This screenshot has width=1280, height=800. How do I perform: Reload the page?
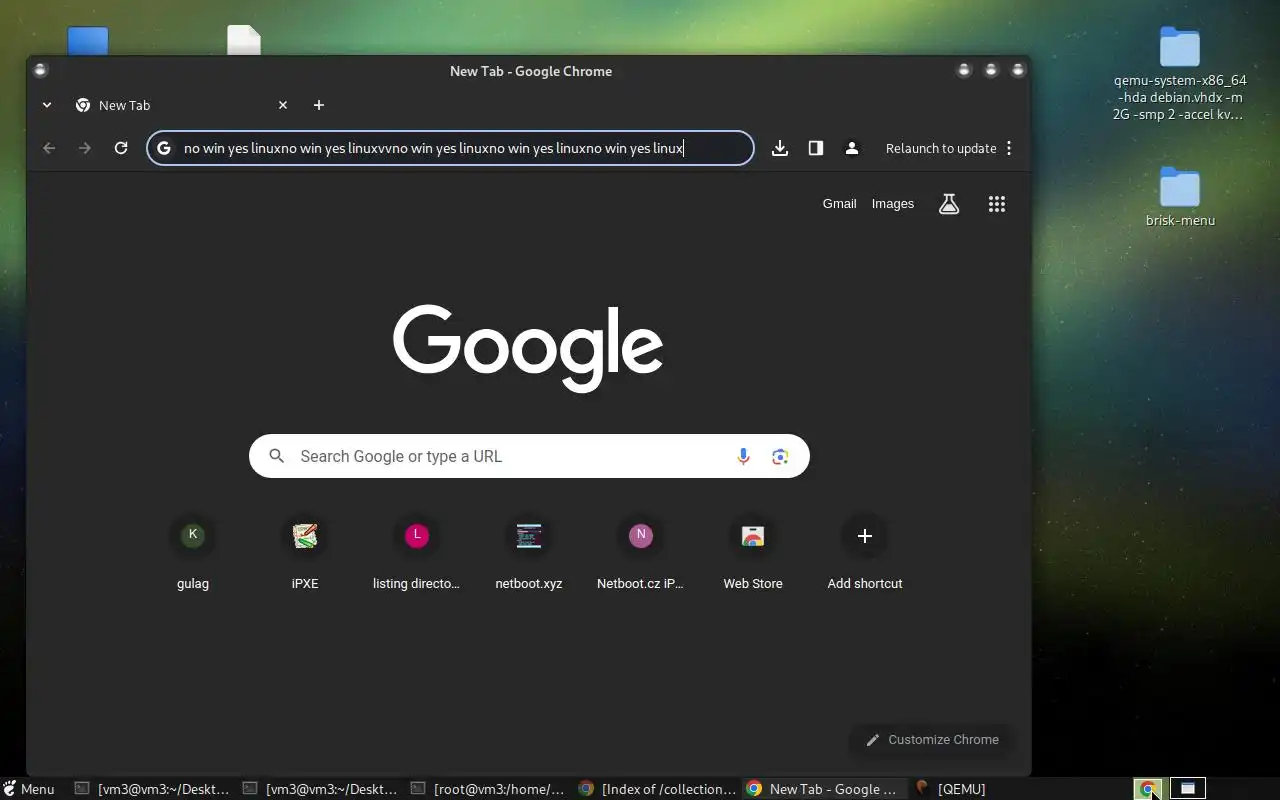[121, 148]
